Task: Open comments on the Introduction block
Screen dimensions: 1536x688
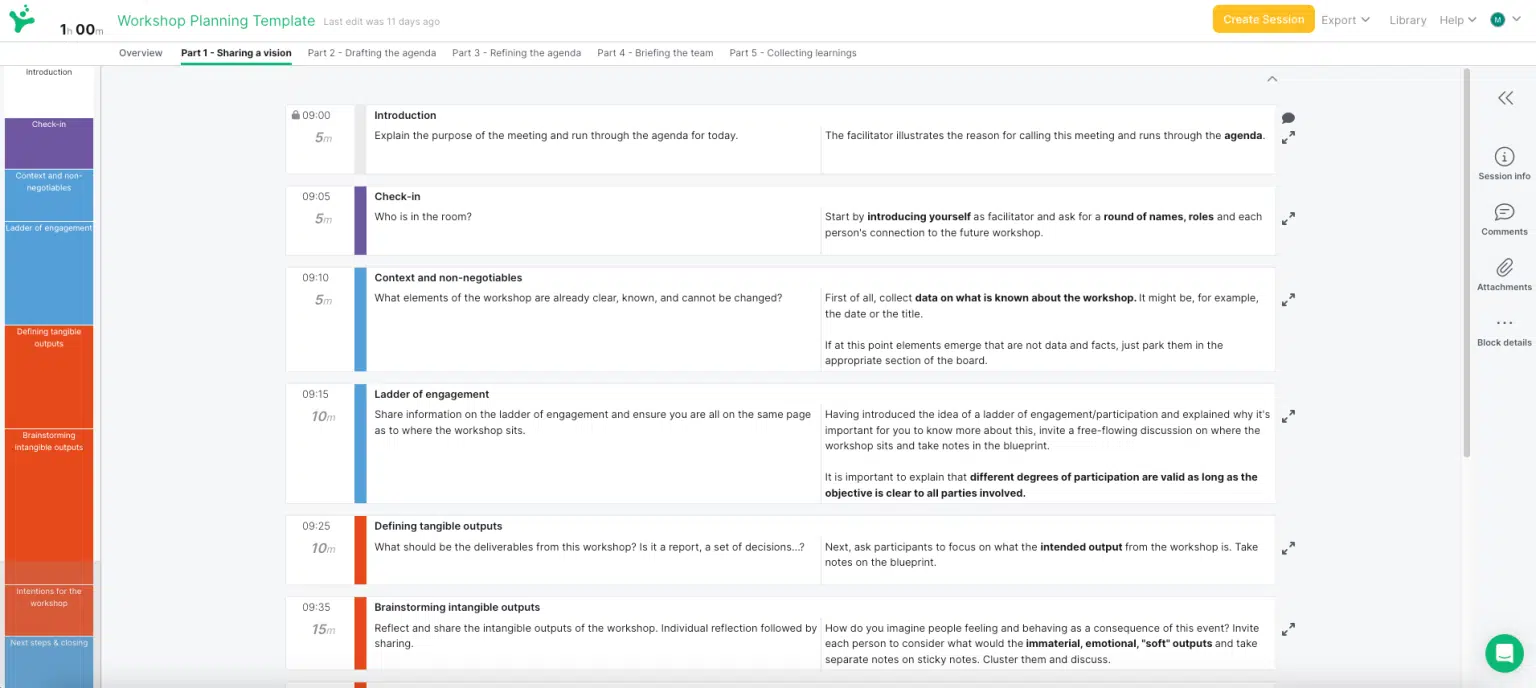Action: click(1288, 117)
